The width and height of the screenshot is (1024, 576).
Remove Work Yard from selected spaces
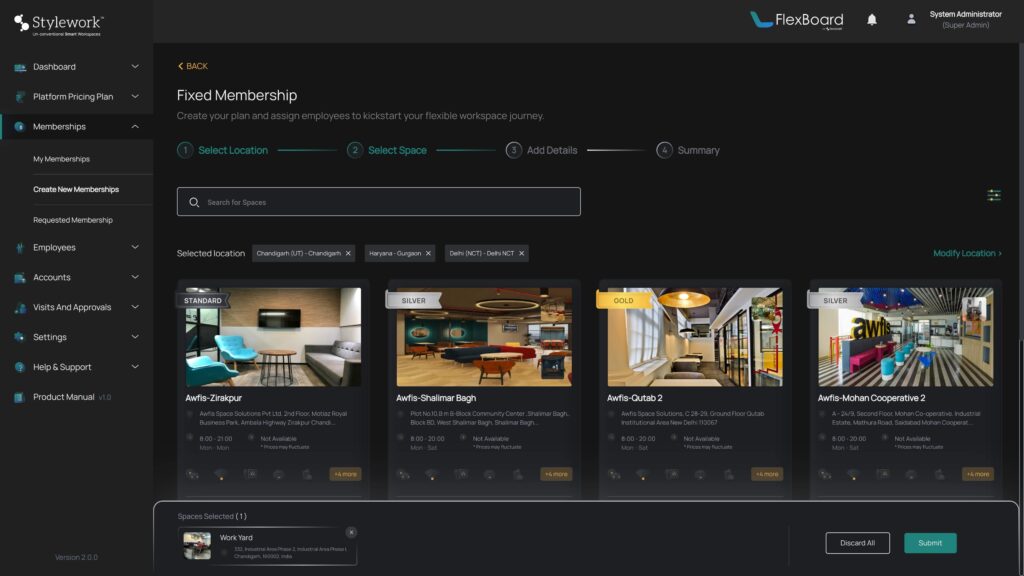(351, 532)
